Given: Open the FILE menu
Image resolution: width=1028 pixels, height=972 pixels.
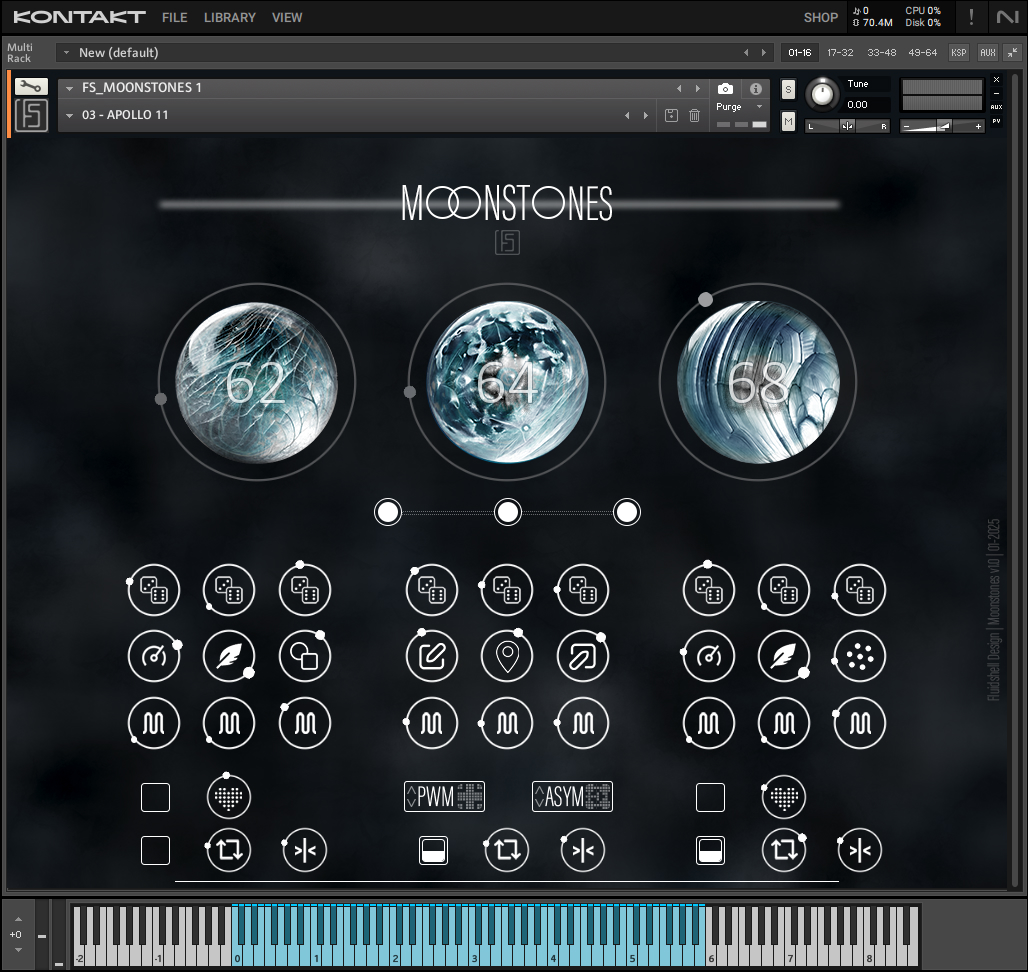Looking at the screenshot, I should tap(174, 18).
